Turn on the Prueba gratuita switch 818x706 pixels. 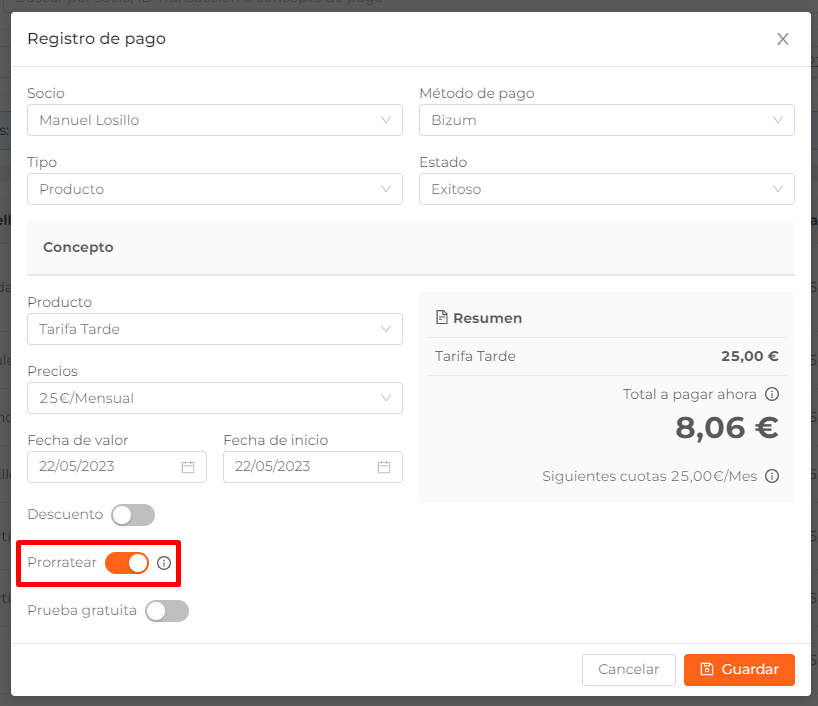pyautogui.click(x=167, y=611)
